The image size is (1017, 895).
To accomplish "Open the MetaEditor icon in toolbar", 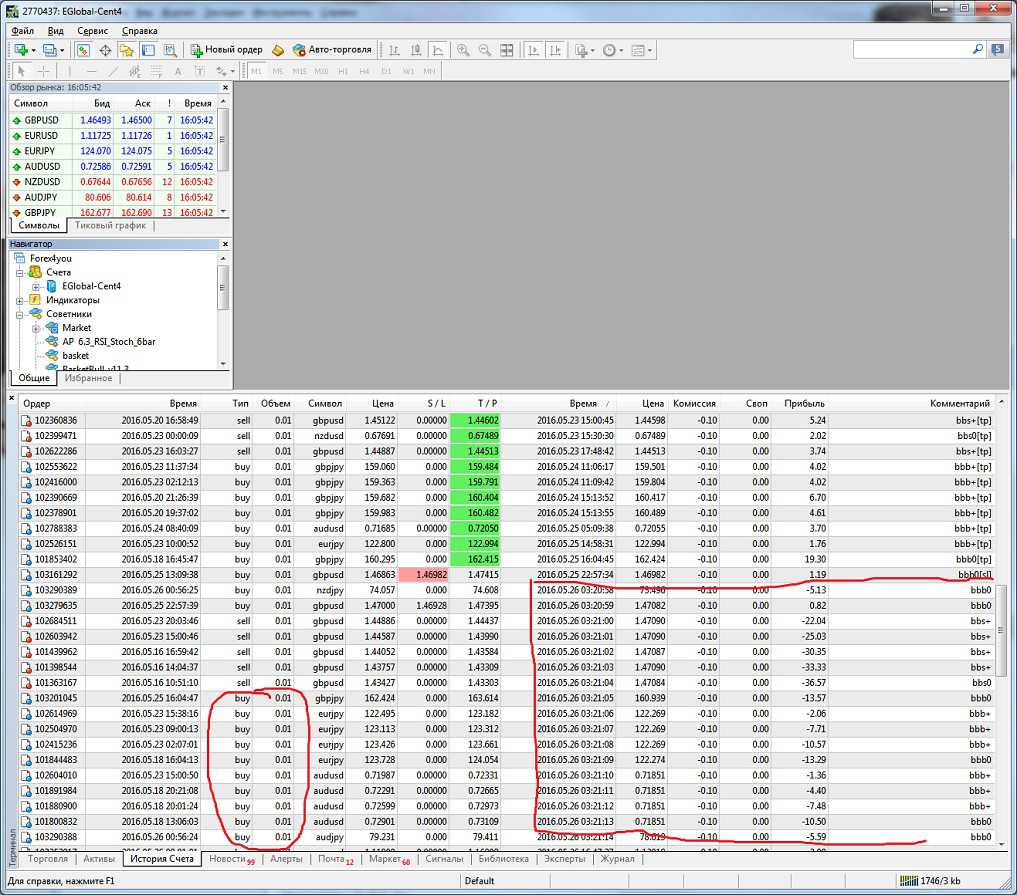I will (278, 50).
